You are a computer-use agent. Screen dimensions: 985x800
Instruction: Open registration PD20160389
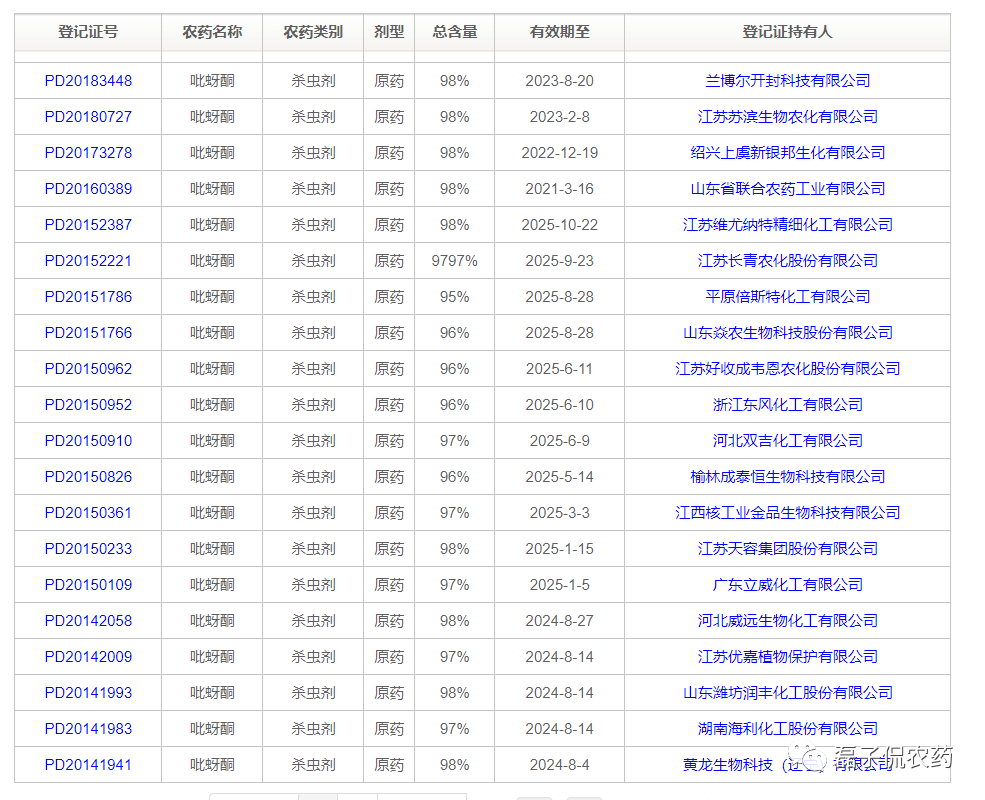[x=87, y=188]
